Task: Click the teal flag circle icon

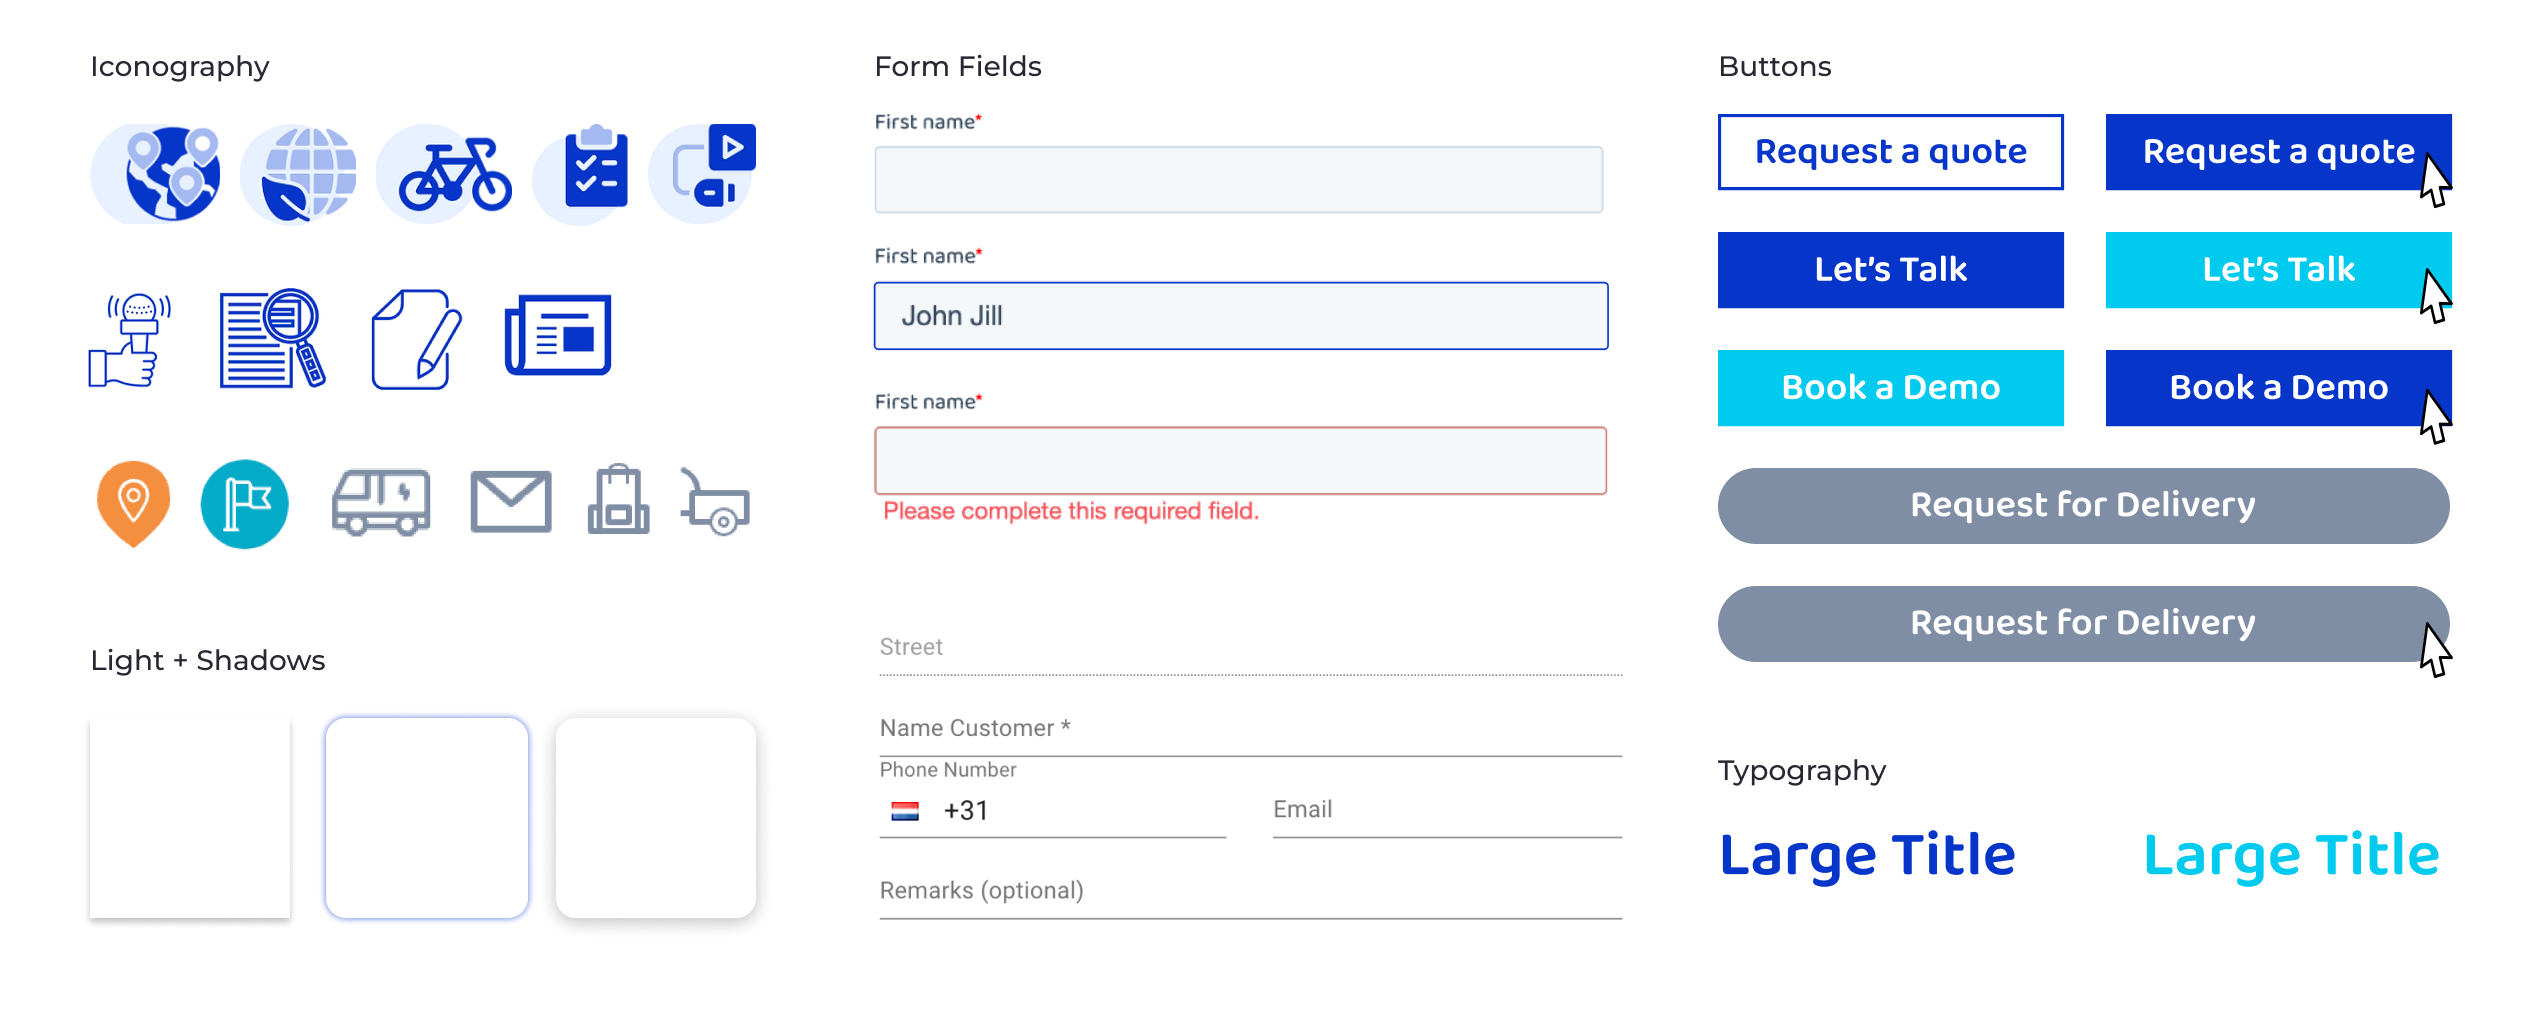Action: 244,504
